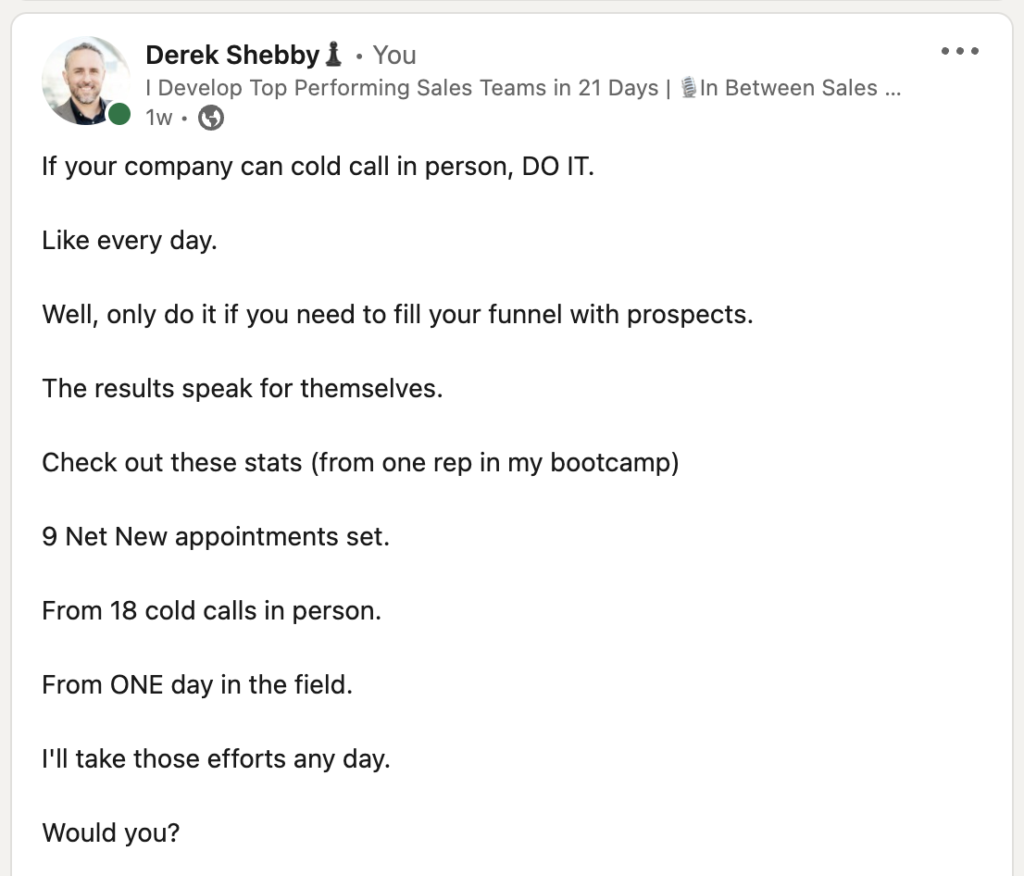1024x876 pixels.
Task: Click the "Check out these stats" line
Action: pyautogui.click(x=360, y=462)
